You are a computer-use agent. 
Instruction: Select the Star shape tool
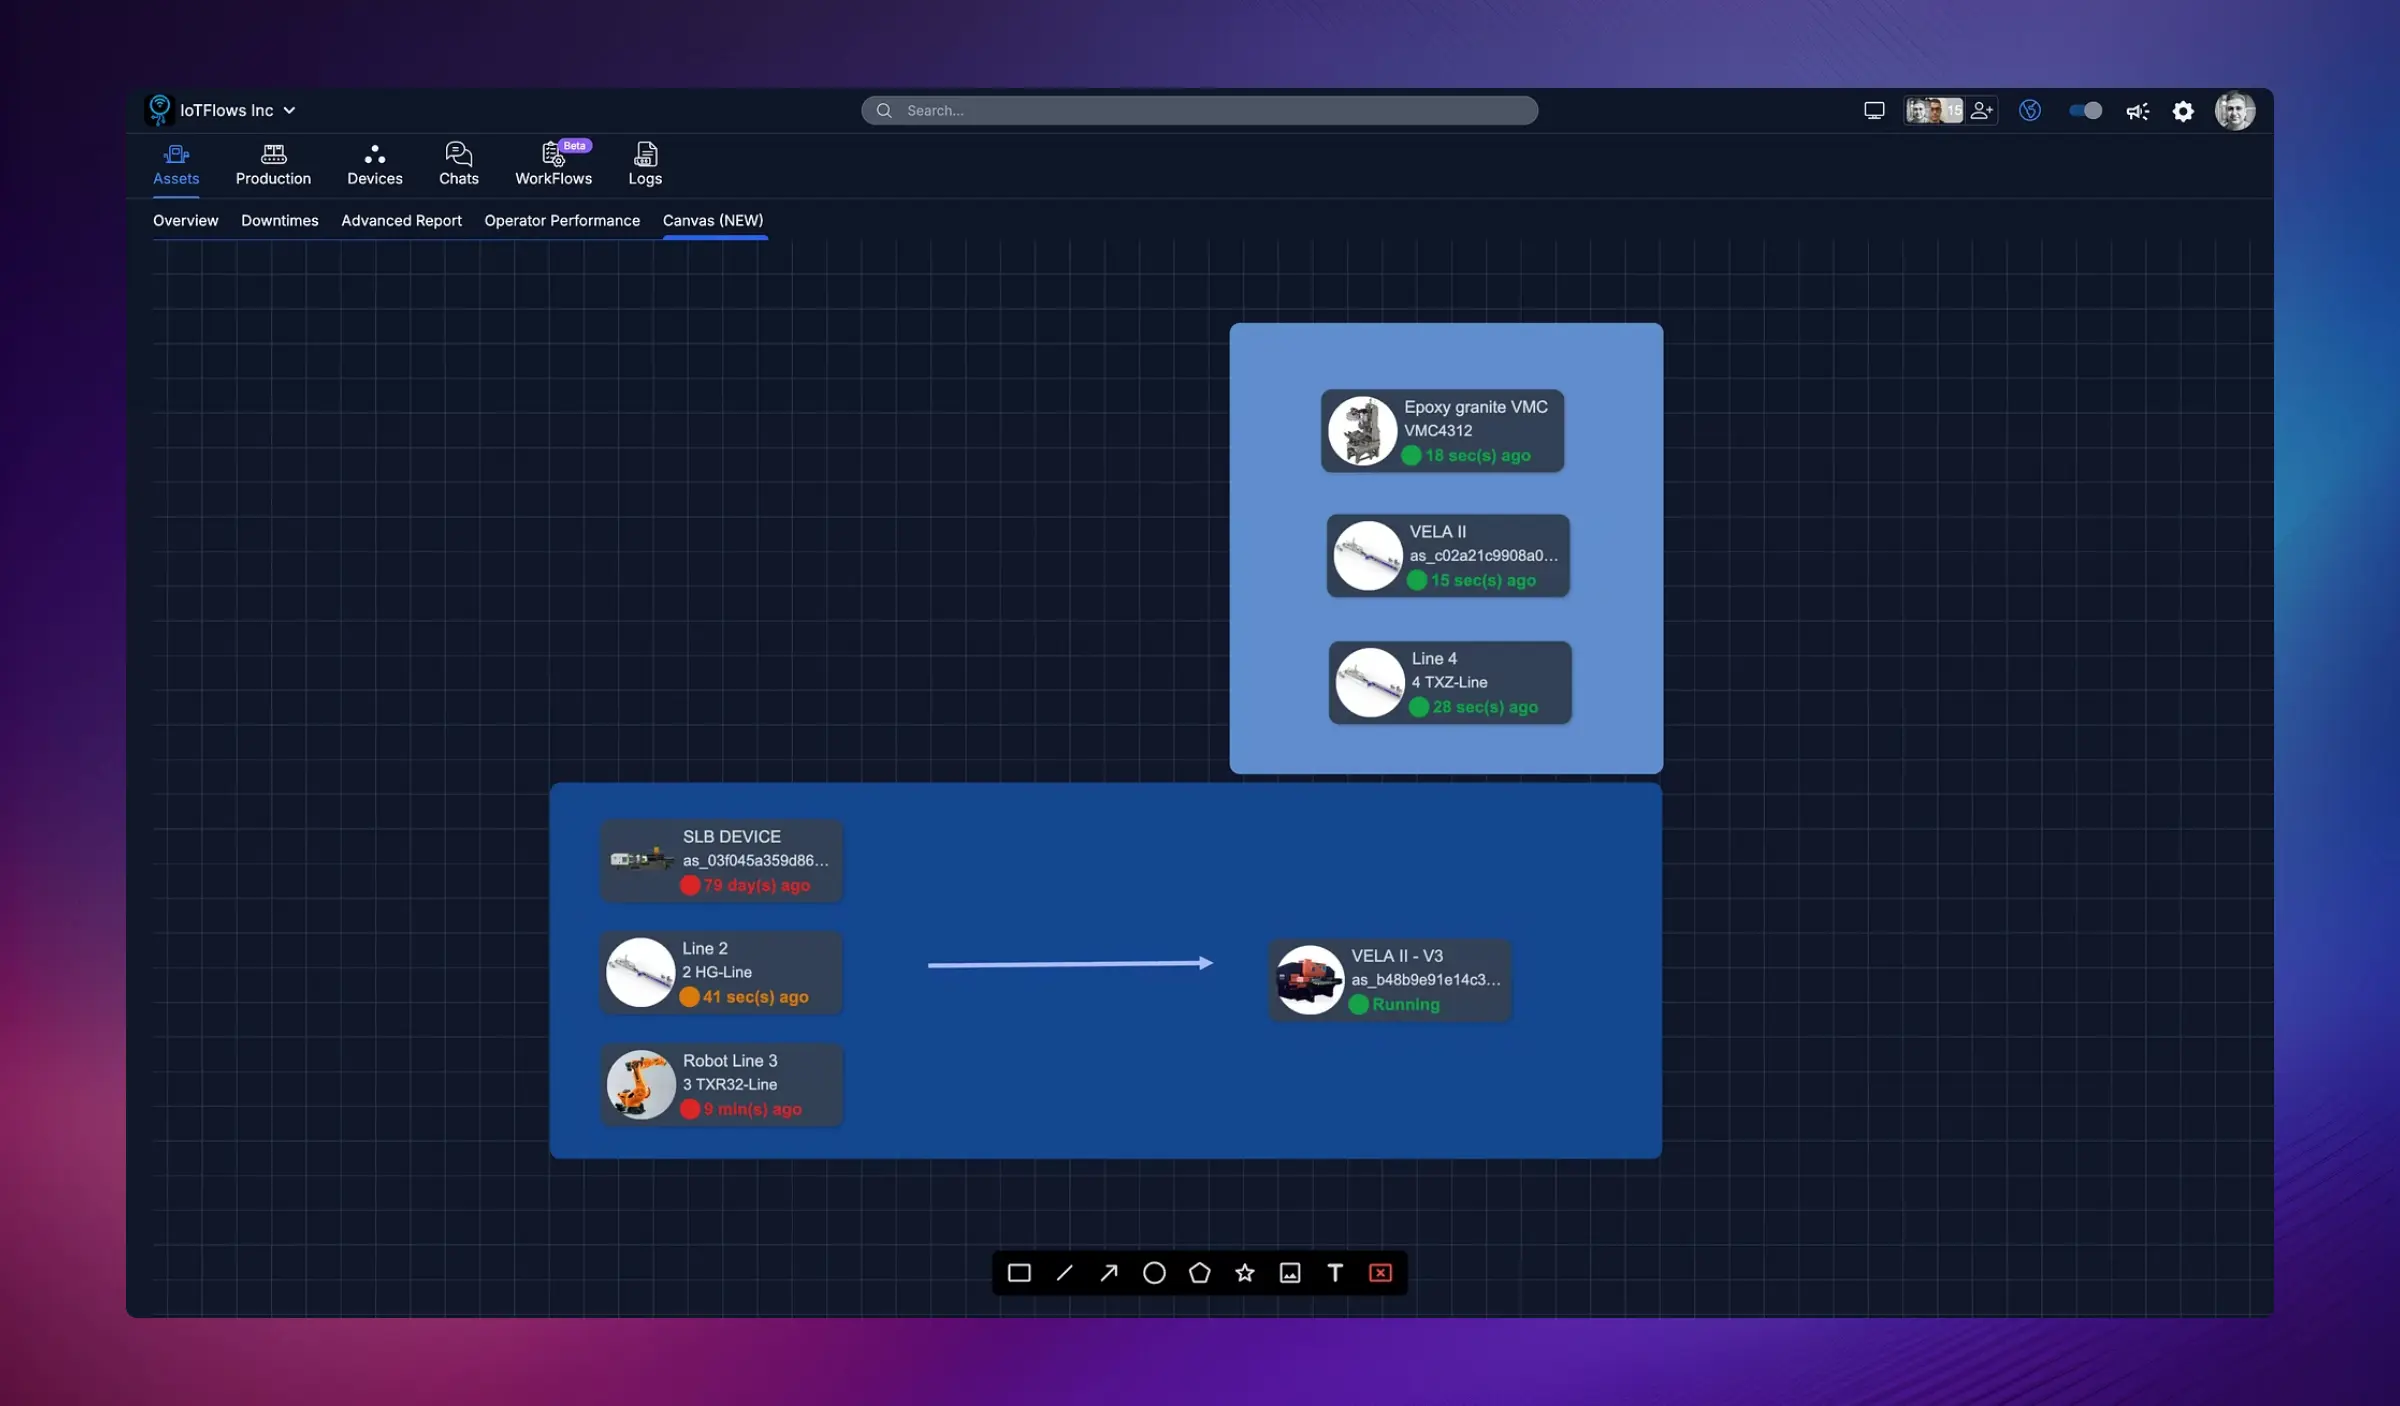pos(1244,1272)
